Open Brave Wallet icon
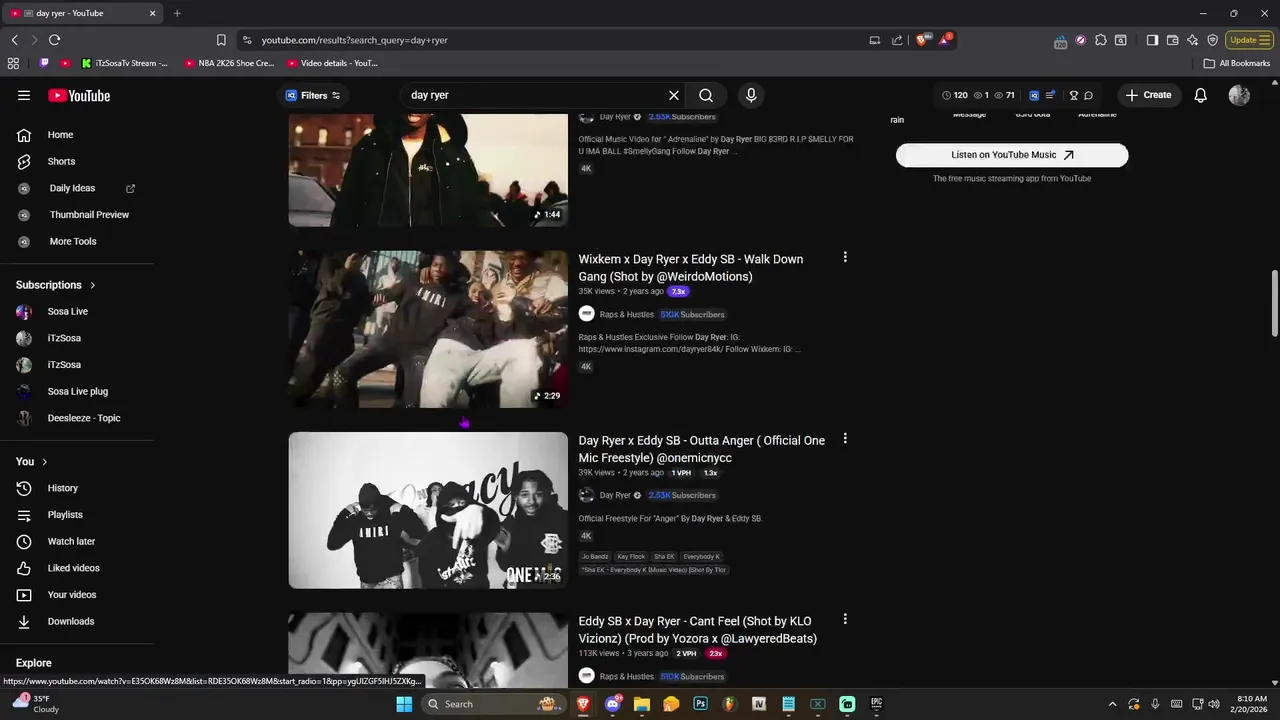This screenshot has height=720, width=1280. [1172, 40]
